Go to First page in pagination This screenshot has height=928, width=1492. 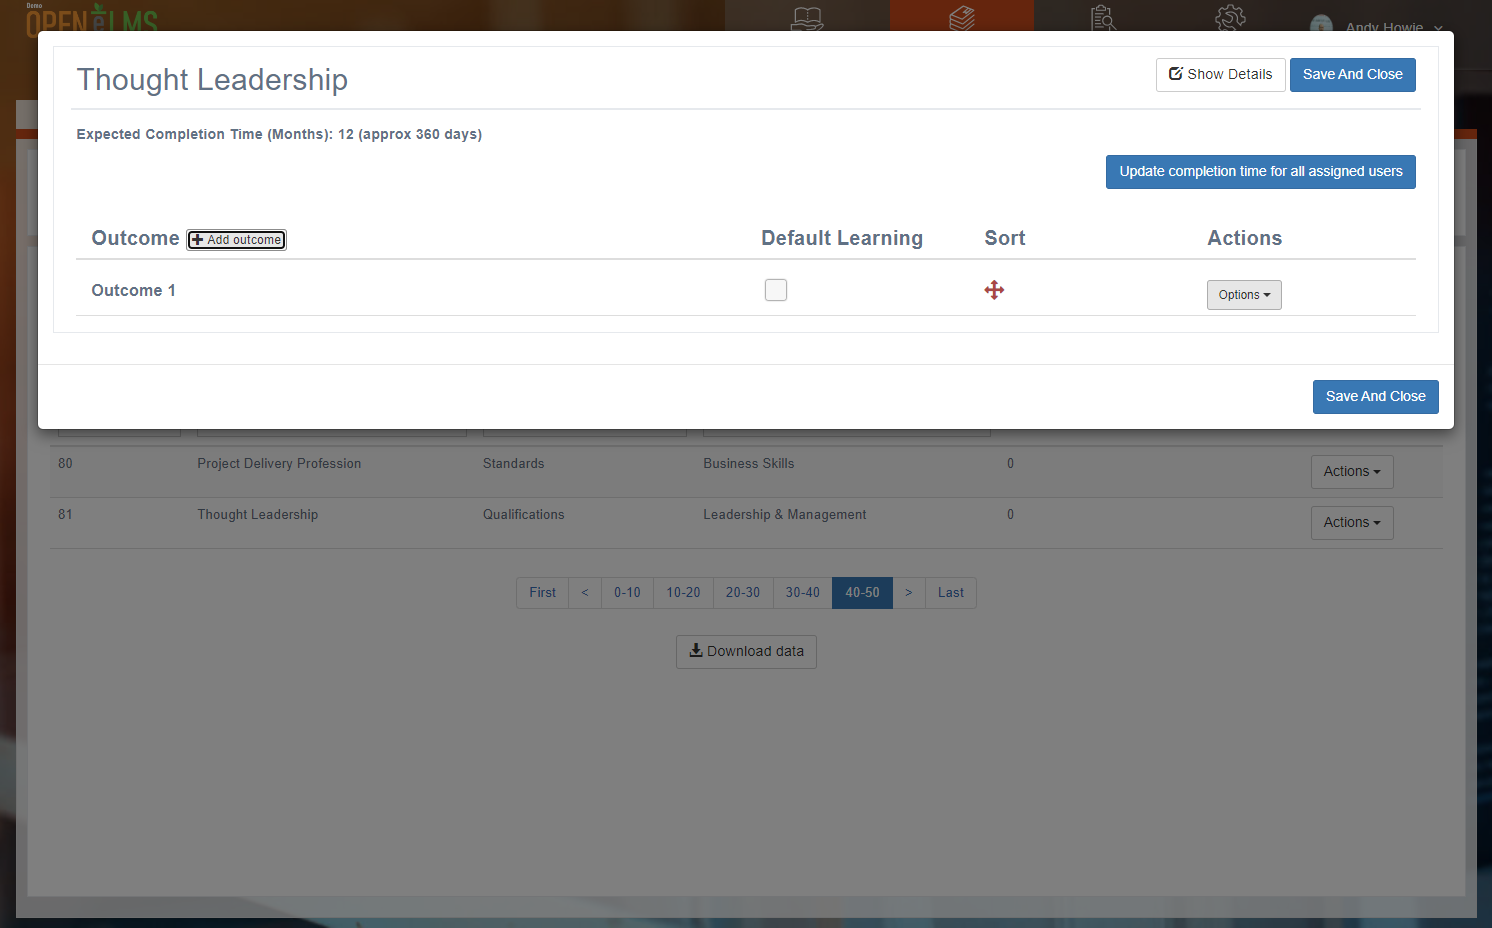click(x=543, y=593)
